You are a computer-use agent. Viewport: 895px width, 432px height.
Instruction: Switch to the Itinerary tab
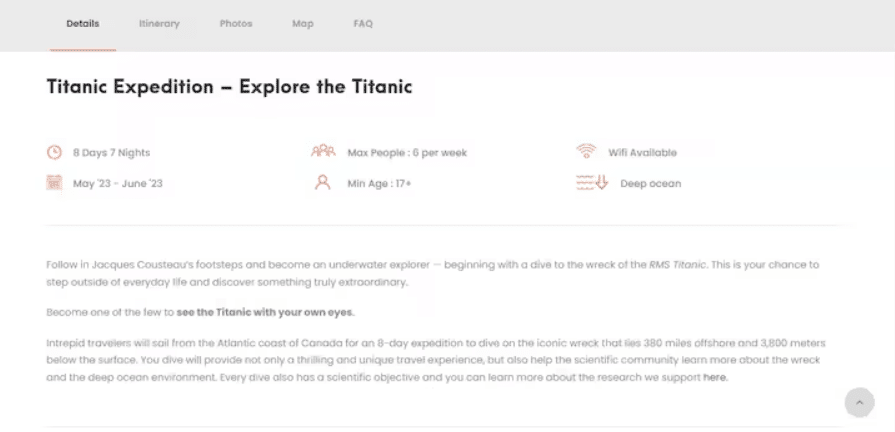point(159,23)
